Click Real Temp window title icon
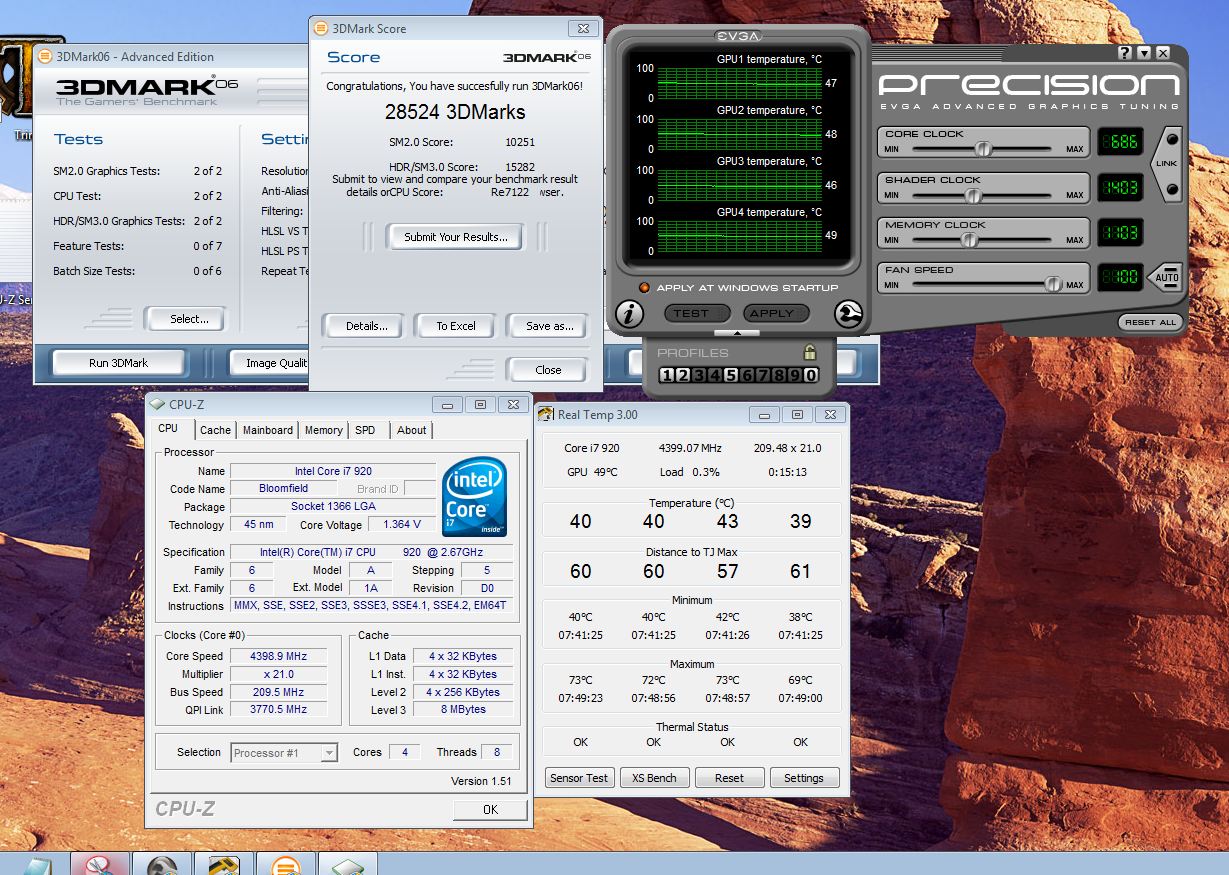Image resolution: width=1229 pixels, height=875 pixels. (x=546, y=414)
